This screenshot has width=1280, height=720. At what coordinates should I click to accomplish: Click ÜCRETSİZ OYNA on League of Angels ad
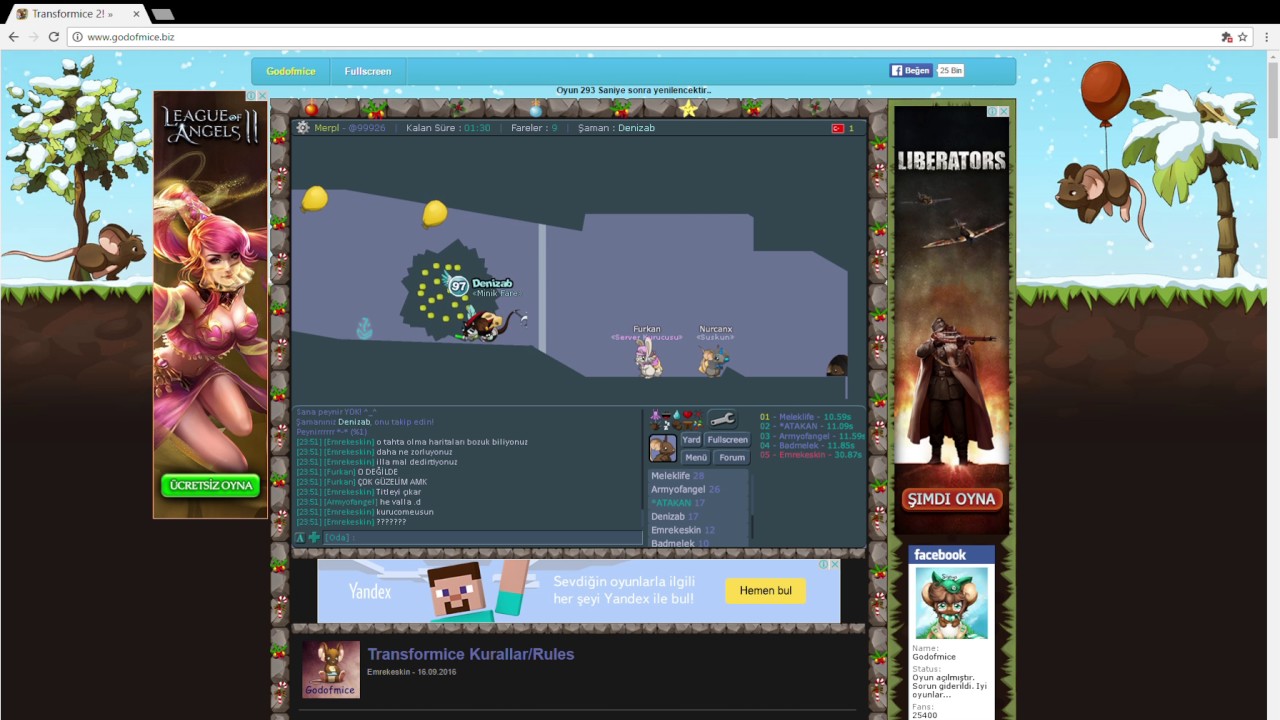210,485
